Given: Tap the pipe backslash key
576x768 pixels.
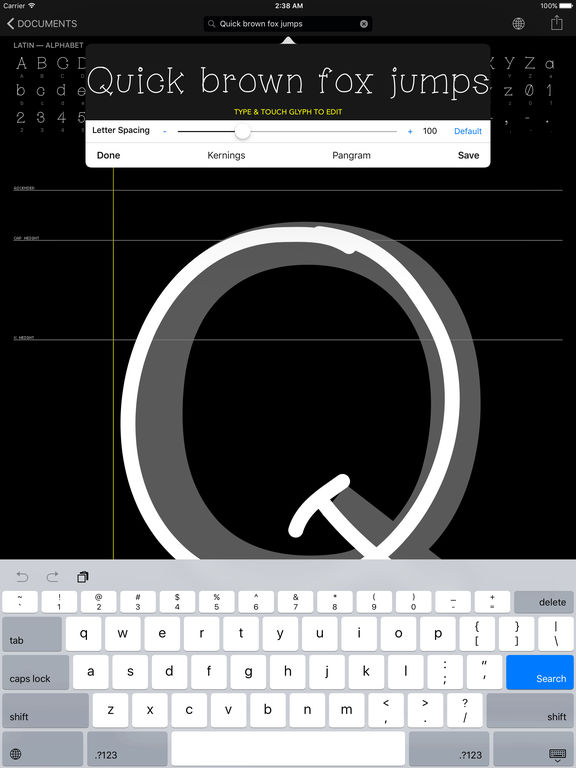Looking at the screenshot, I should click(x=555, y=633).
